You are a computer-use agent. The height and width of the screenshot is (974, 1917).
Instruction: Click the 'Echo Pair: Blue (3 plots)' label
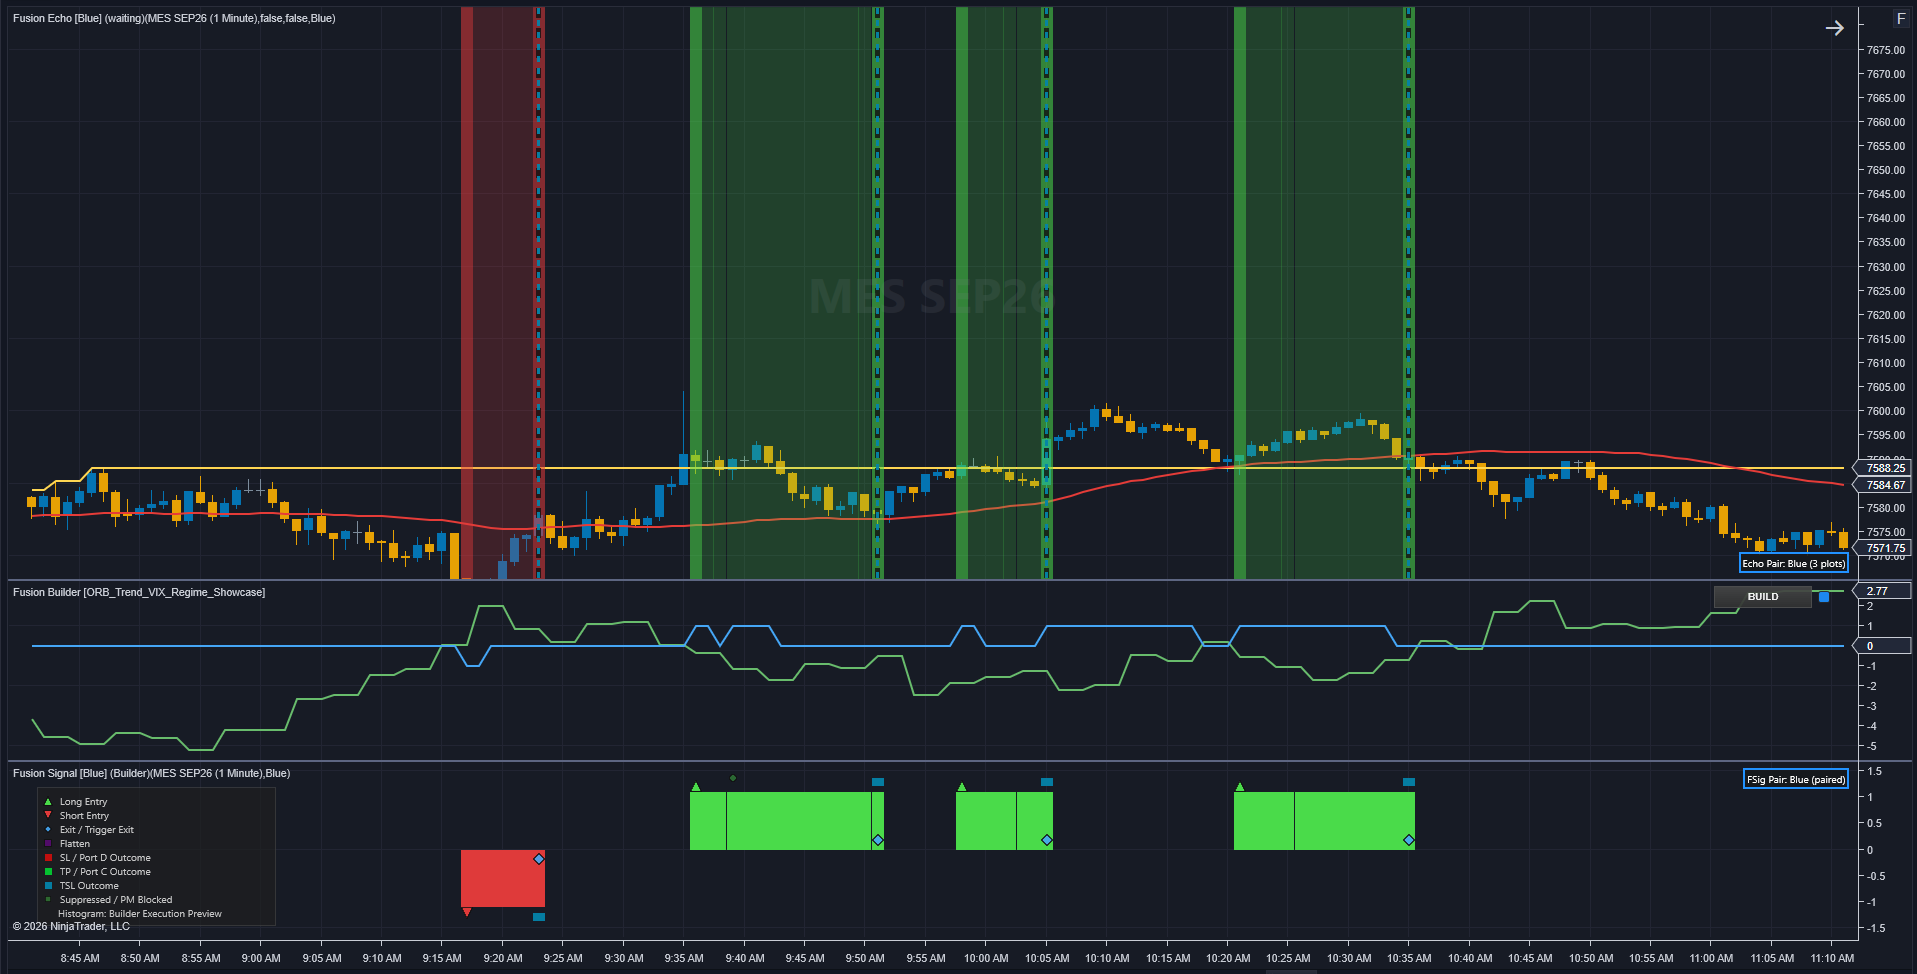tap(1794, 564)
